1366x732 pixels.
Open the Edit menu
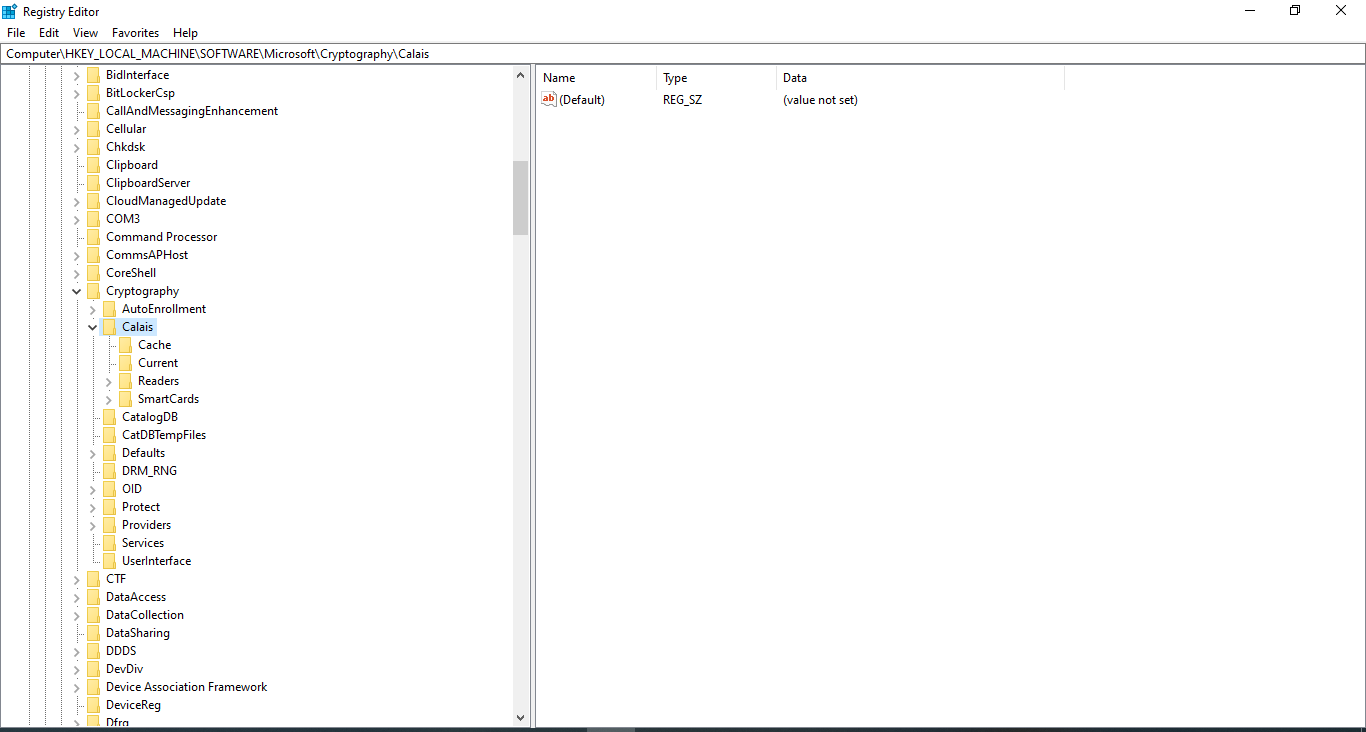[49, 33]
